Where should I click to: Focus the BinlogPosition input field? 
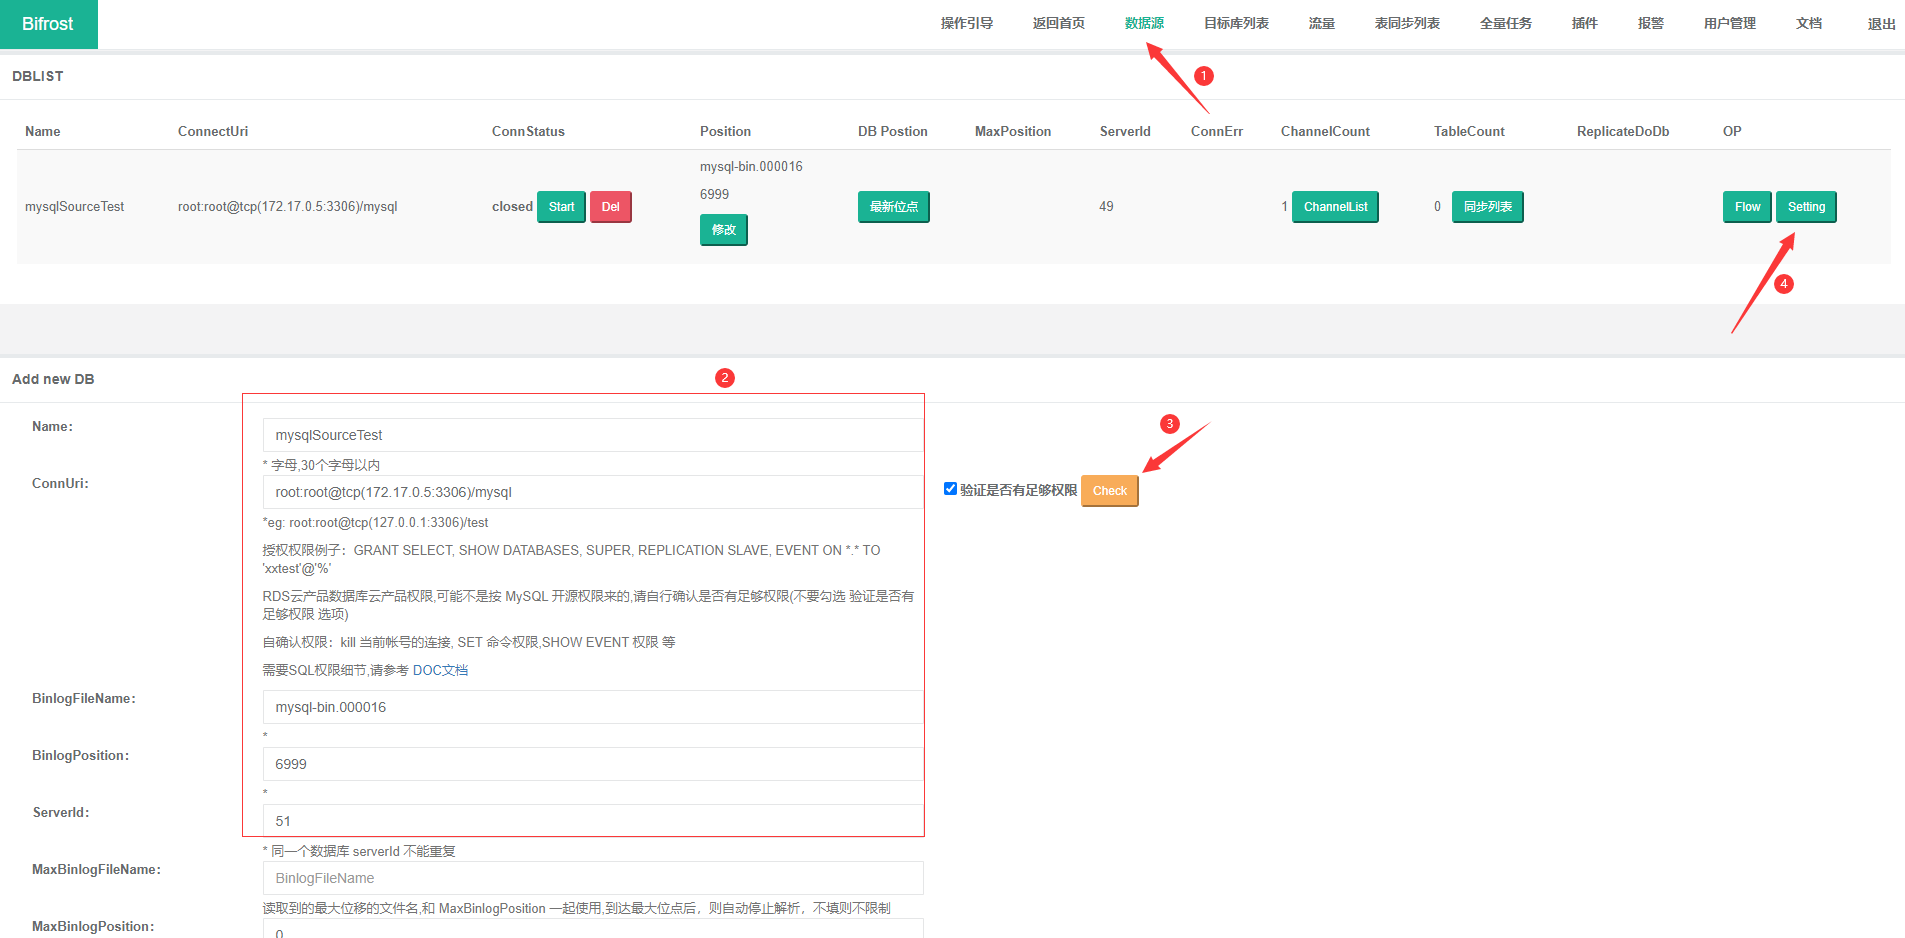point(592,764)
